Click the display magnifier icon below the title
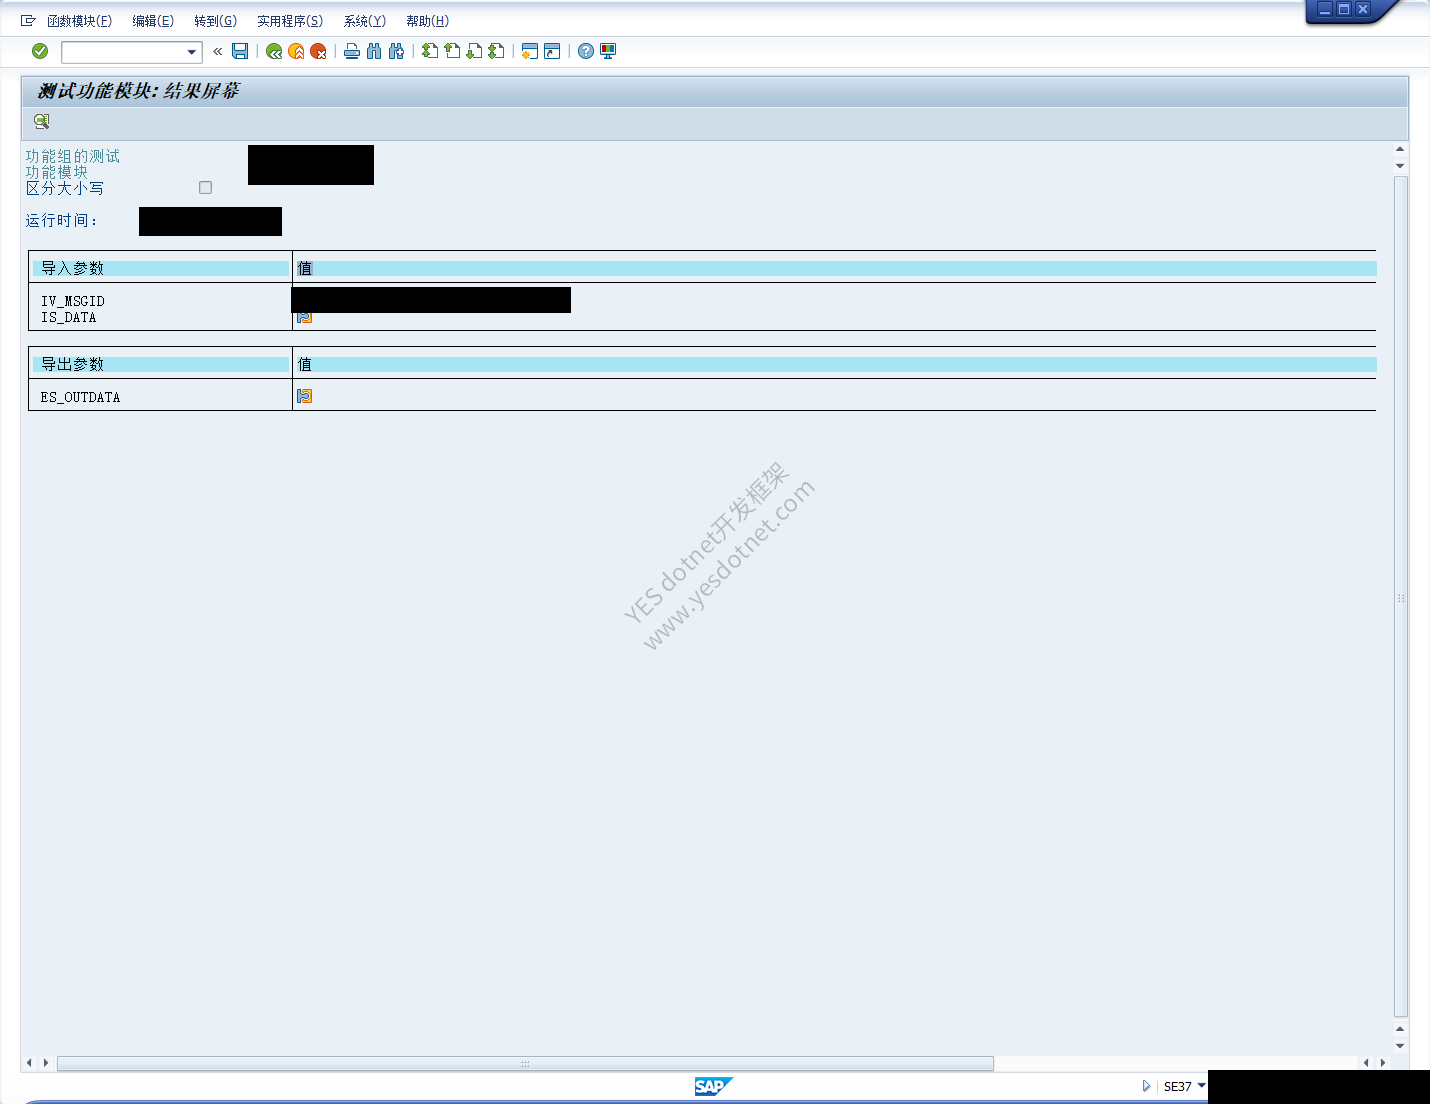Viewport: 1430px width, 1104px height. coord(41,121)
